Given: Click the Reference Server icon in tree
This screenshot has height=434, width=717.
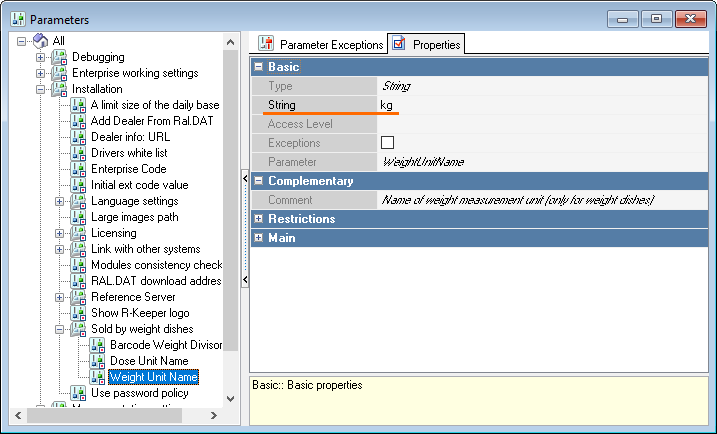Looking at the screenshot, I should pyautogui.click(x=79, y=297).
